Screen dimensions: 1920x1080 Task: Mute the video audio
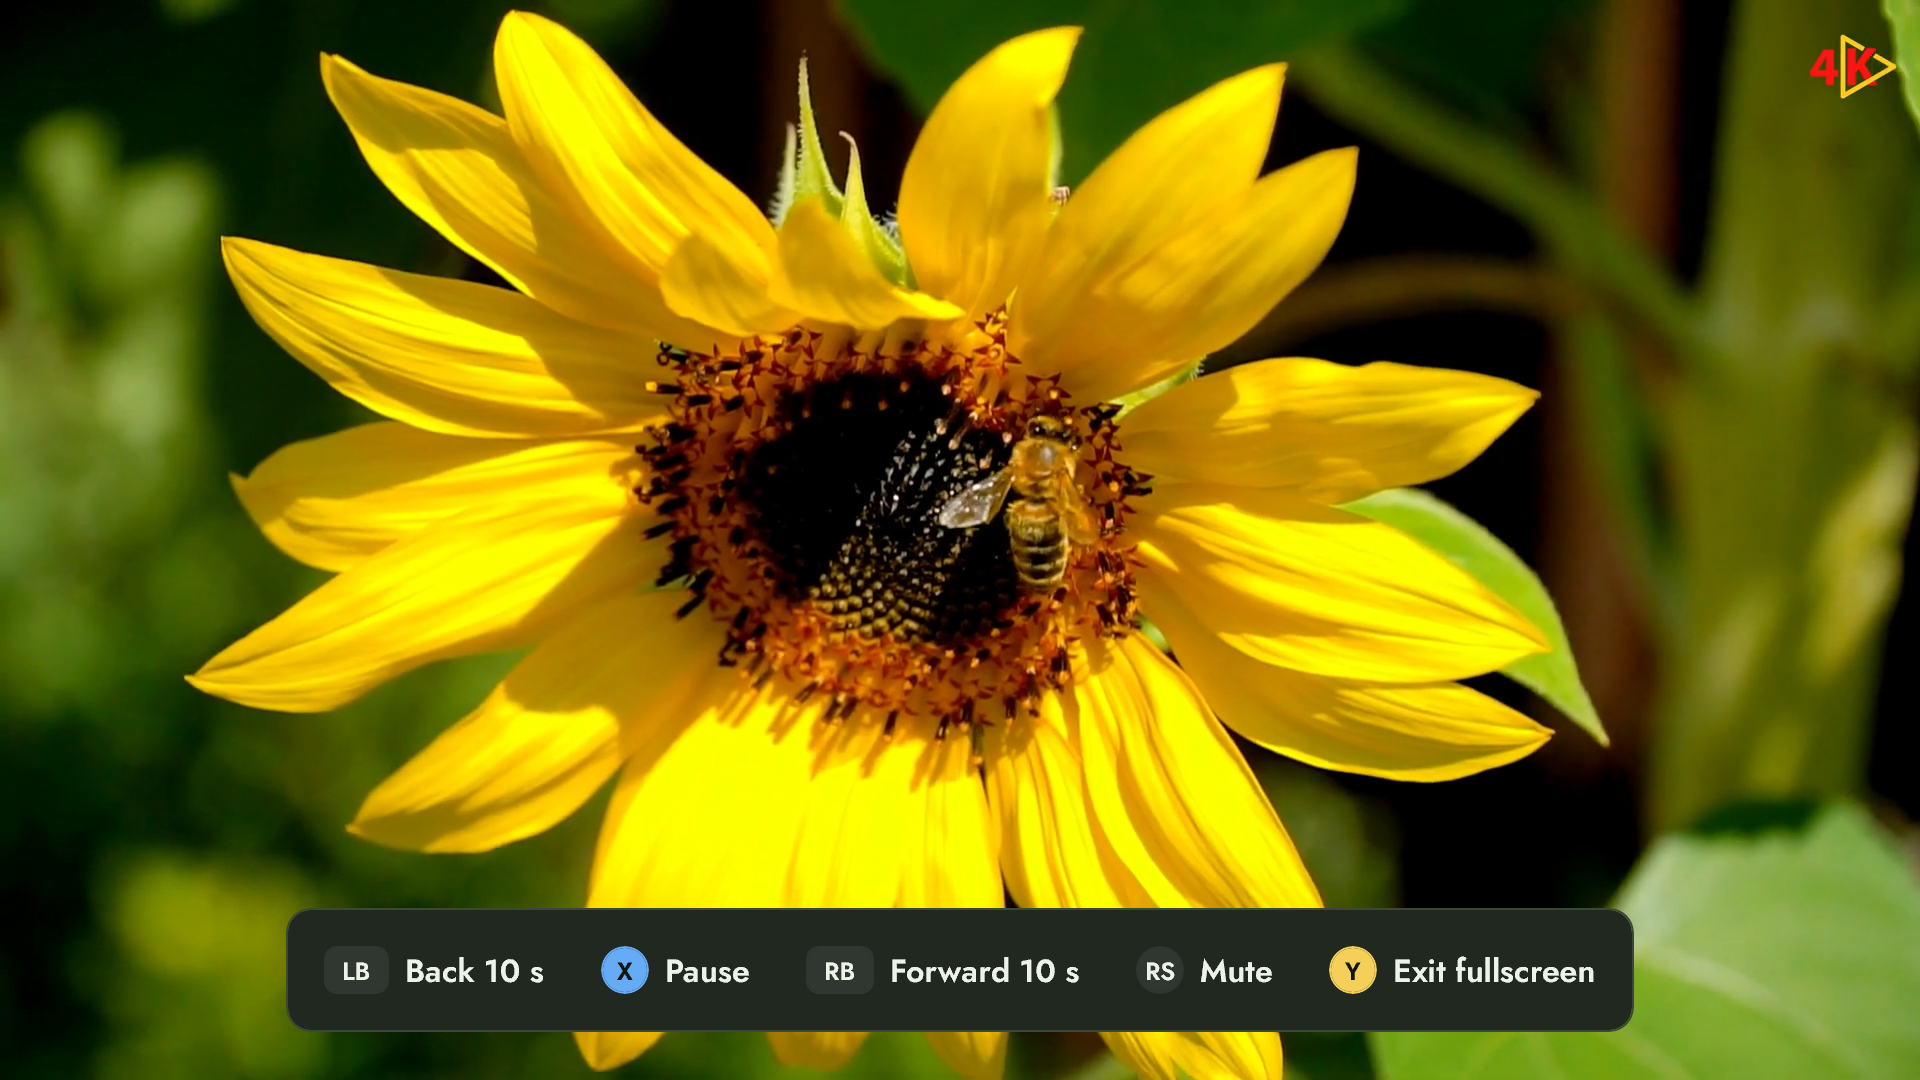pyautogui.click(x=1236, y=971)
